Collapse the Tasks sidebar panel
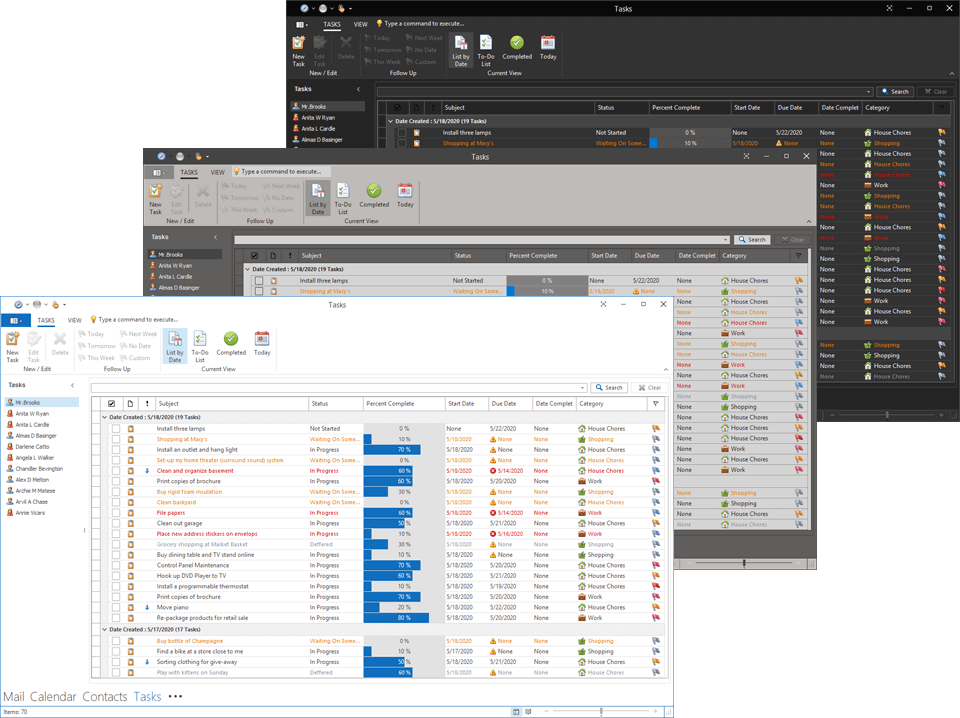Image resolution: width=960 pixels, height=718 pixels. point(70,385)
